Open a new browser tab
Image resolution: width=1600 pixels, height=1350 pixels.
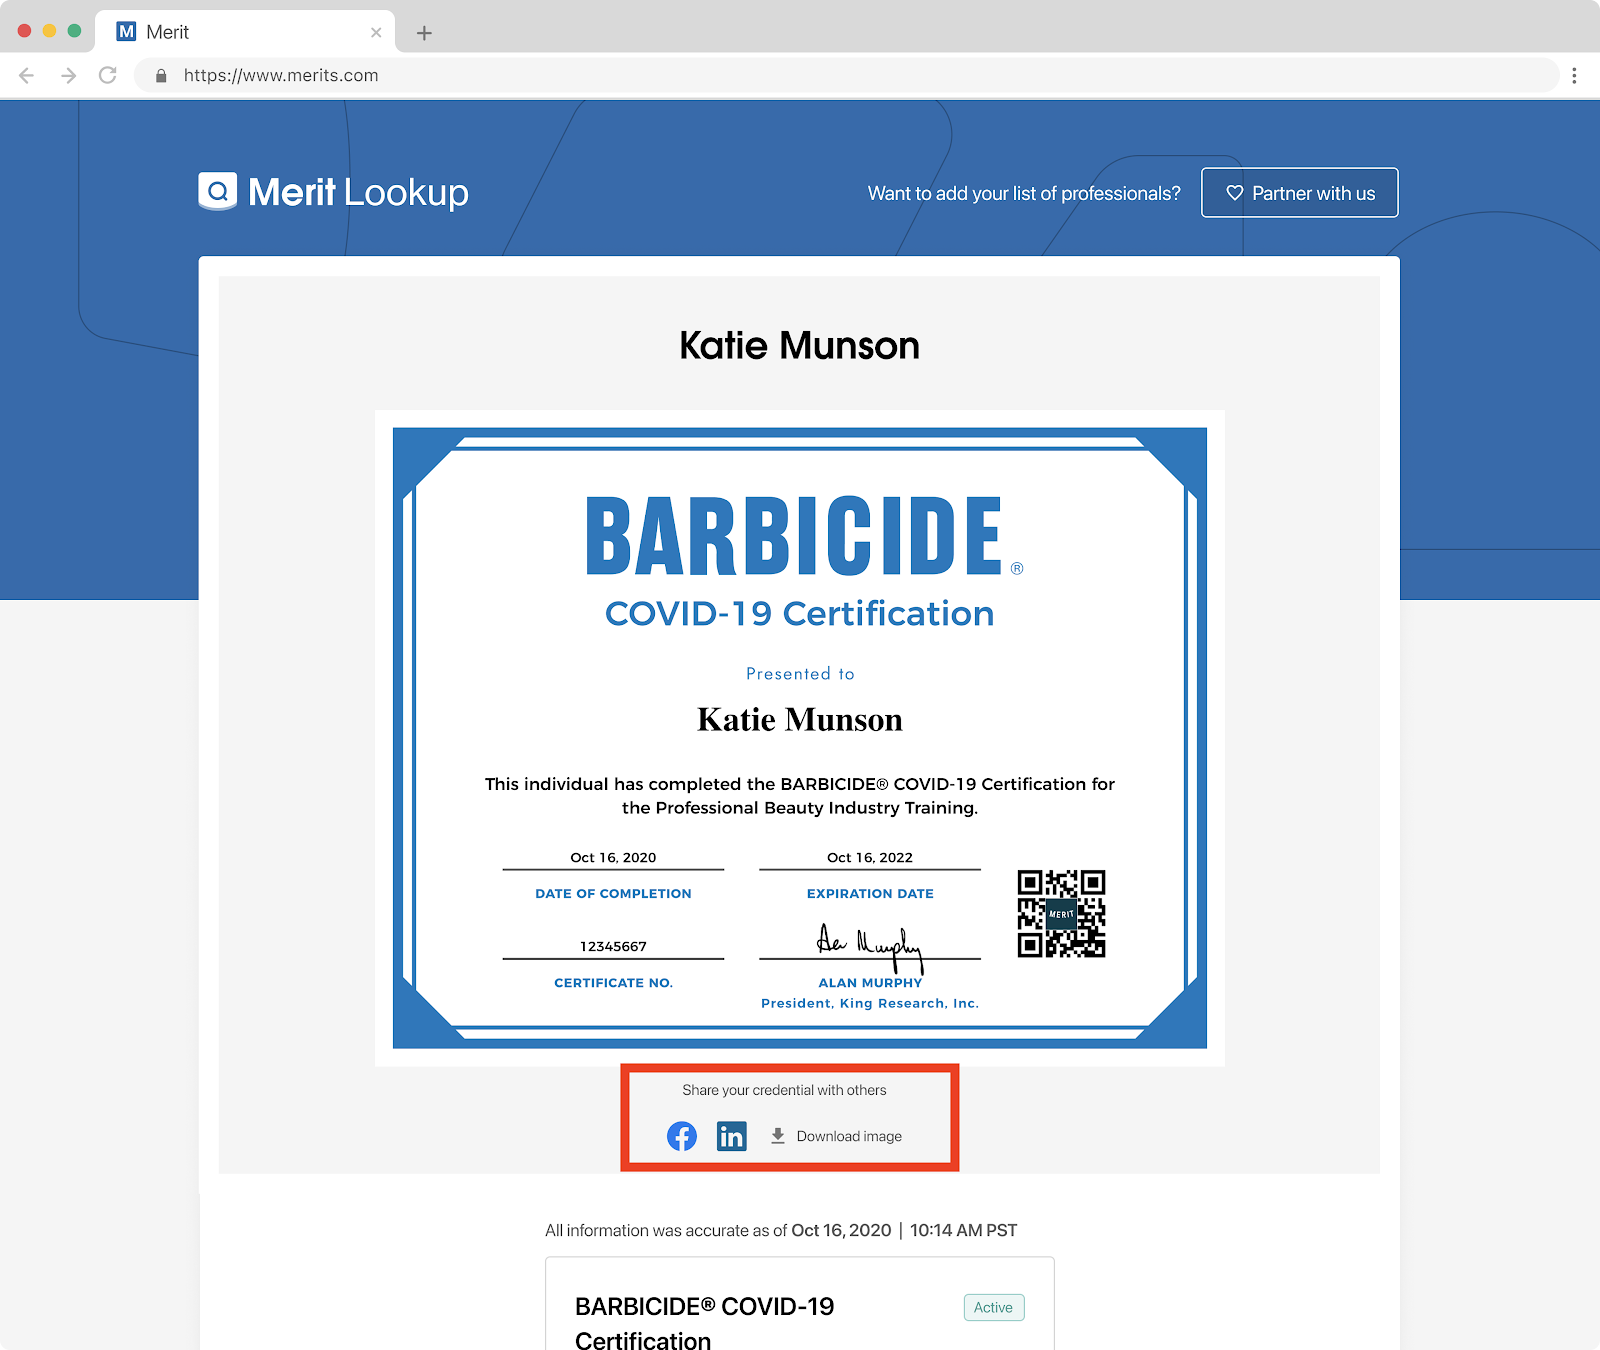click(x=424, y=33)
